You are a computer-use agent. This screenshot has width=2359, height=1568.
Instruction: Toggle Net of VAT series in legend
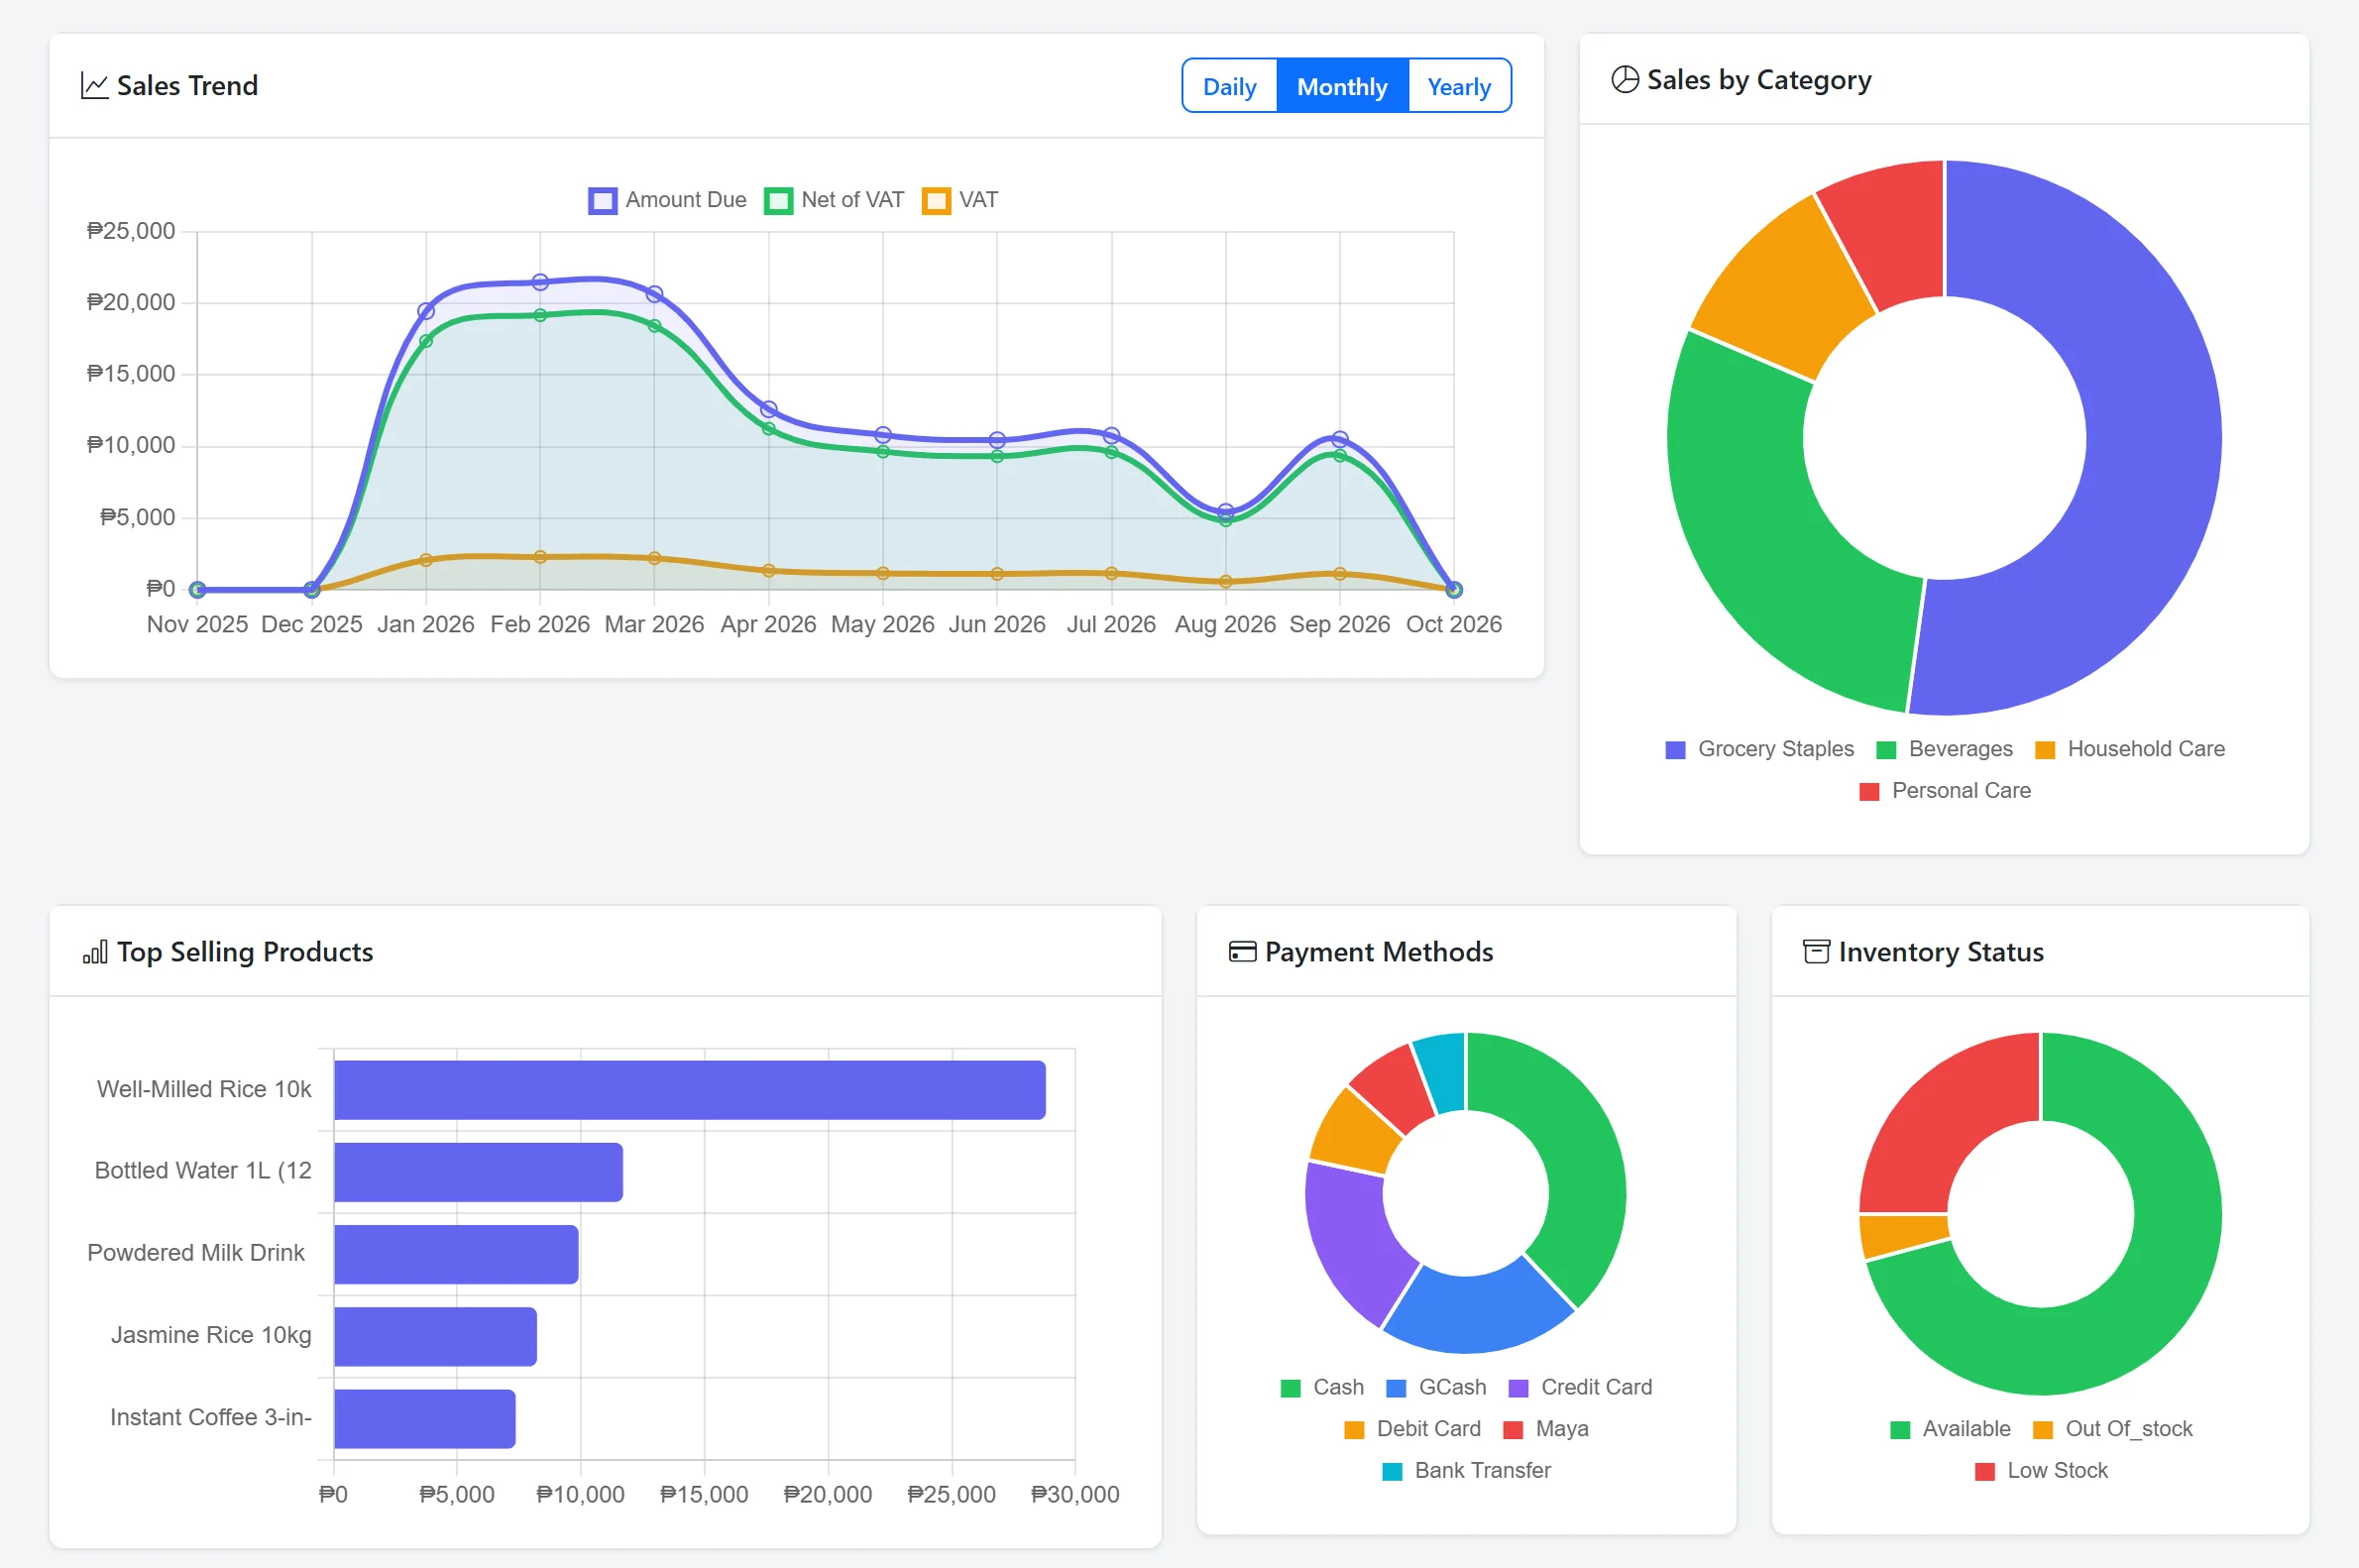click(x=834, y=200)
